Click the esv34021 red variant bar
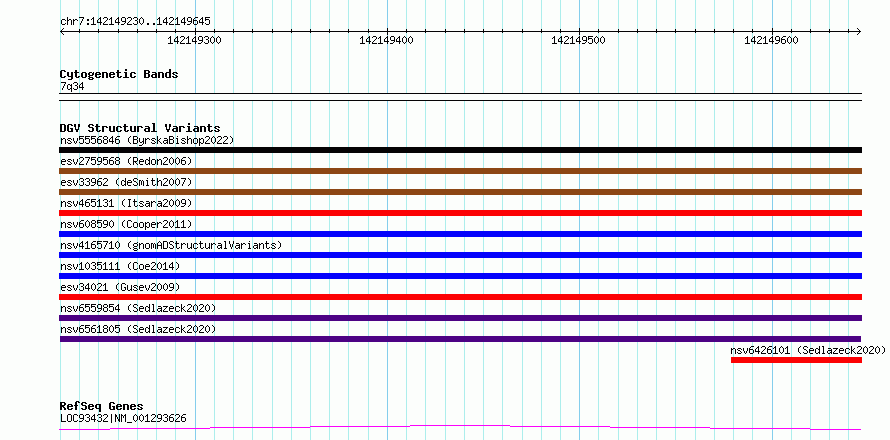This screenshot has width=890, height=440. click(460, 297)
